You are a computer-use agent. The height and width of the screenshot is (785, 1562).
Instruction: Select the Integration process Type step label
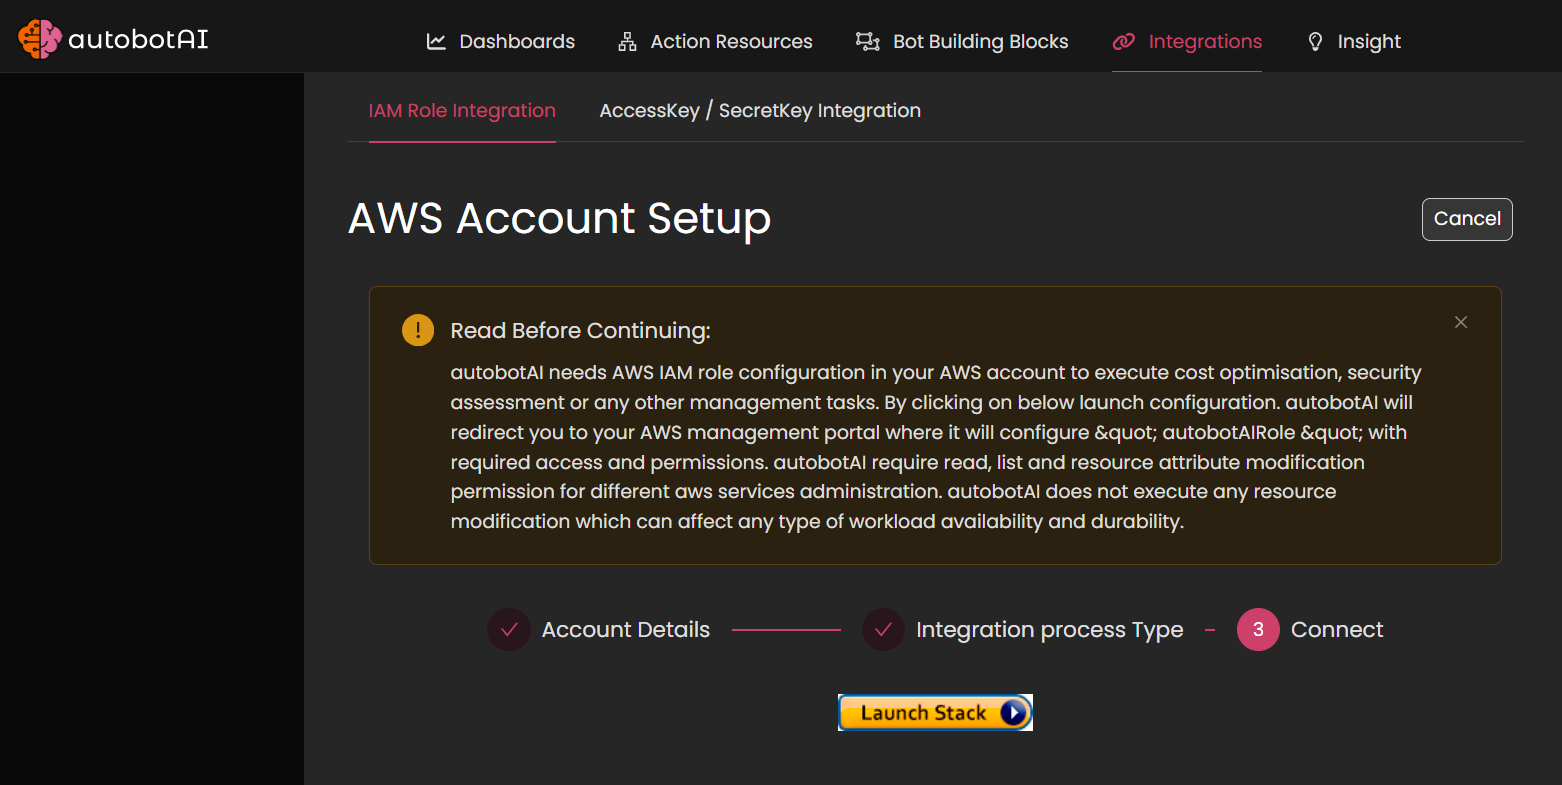1050,630
